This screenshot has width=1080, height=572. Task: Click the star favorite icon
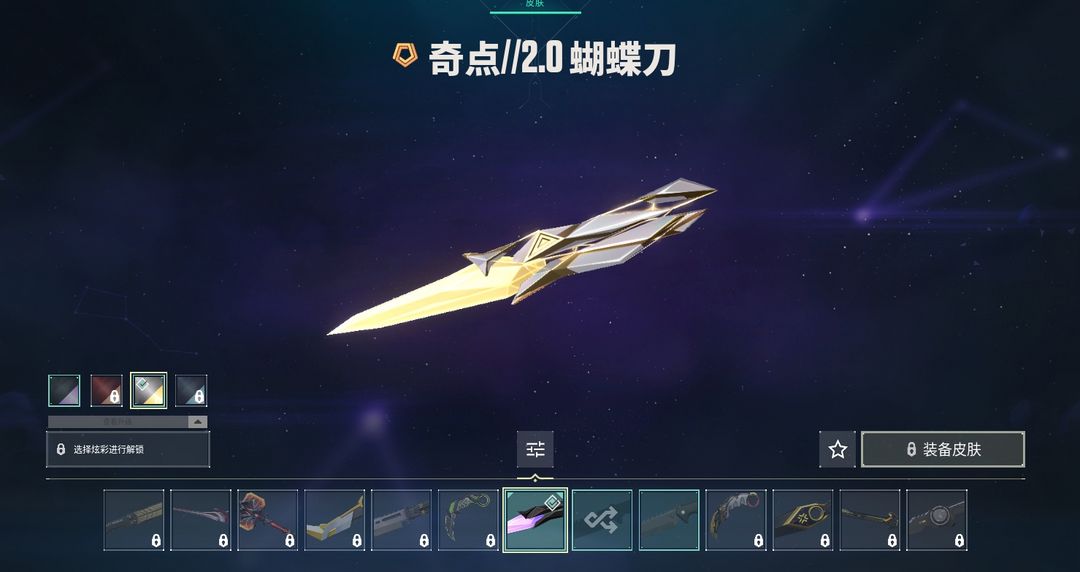click(838, 450)
